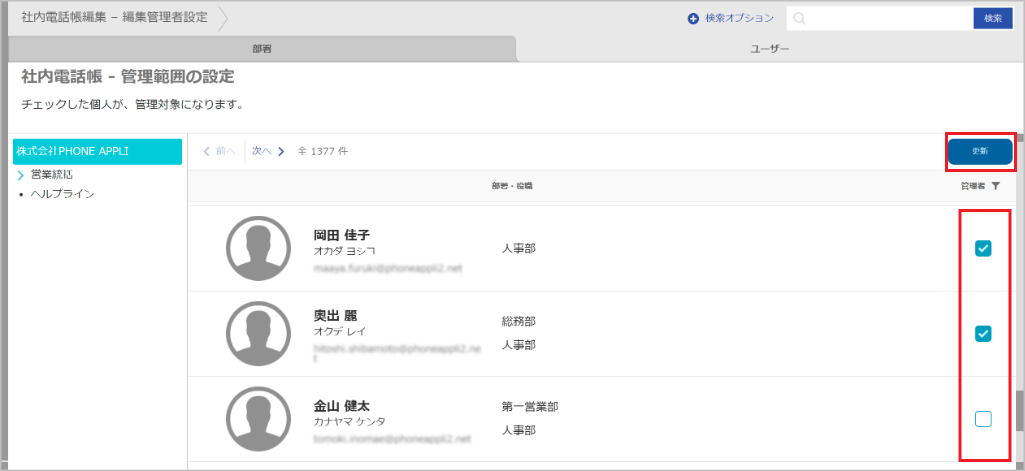Click the vertical scrollbar thumb
The height and width of the screenshot is (471, 1025).
click(1020, 410)
